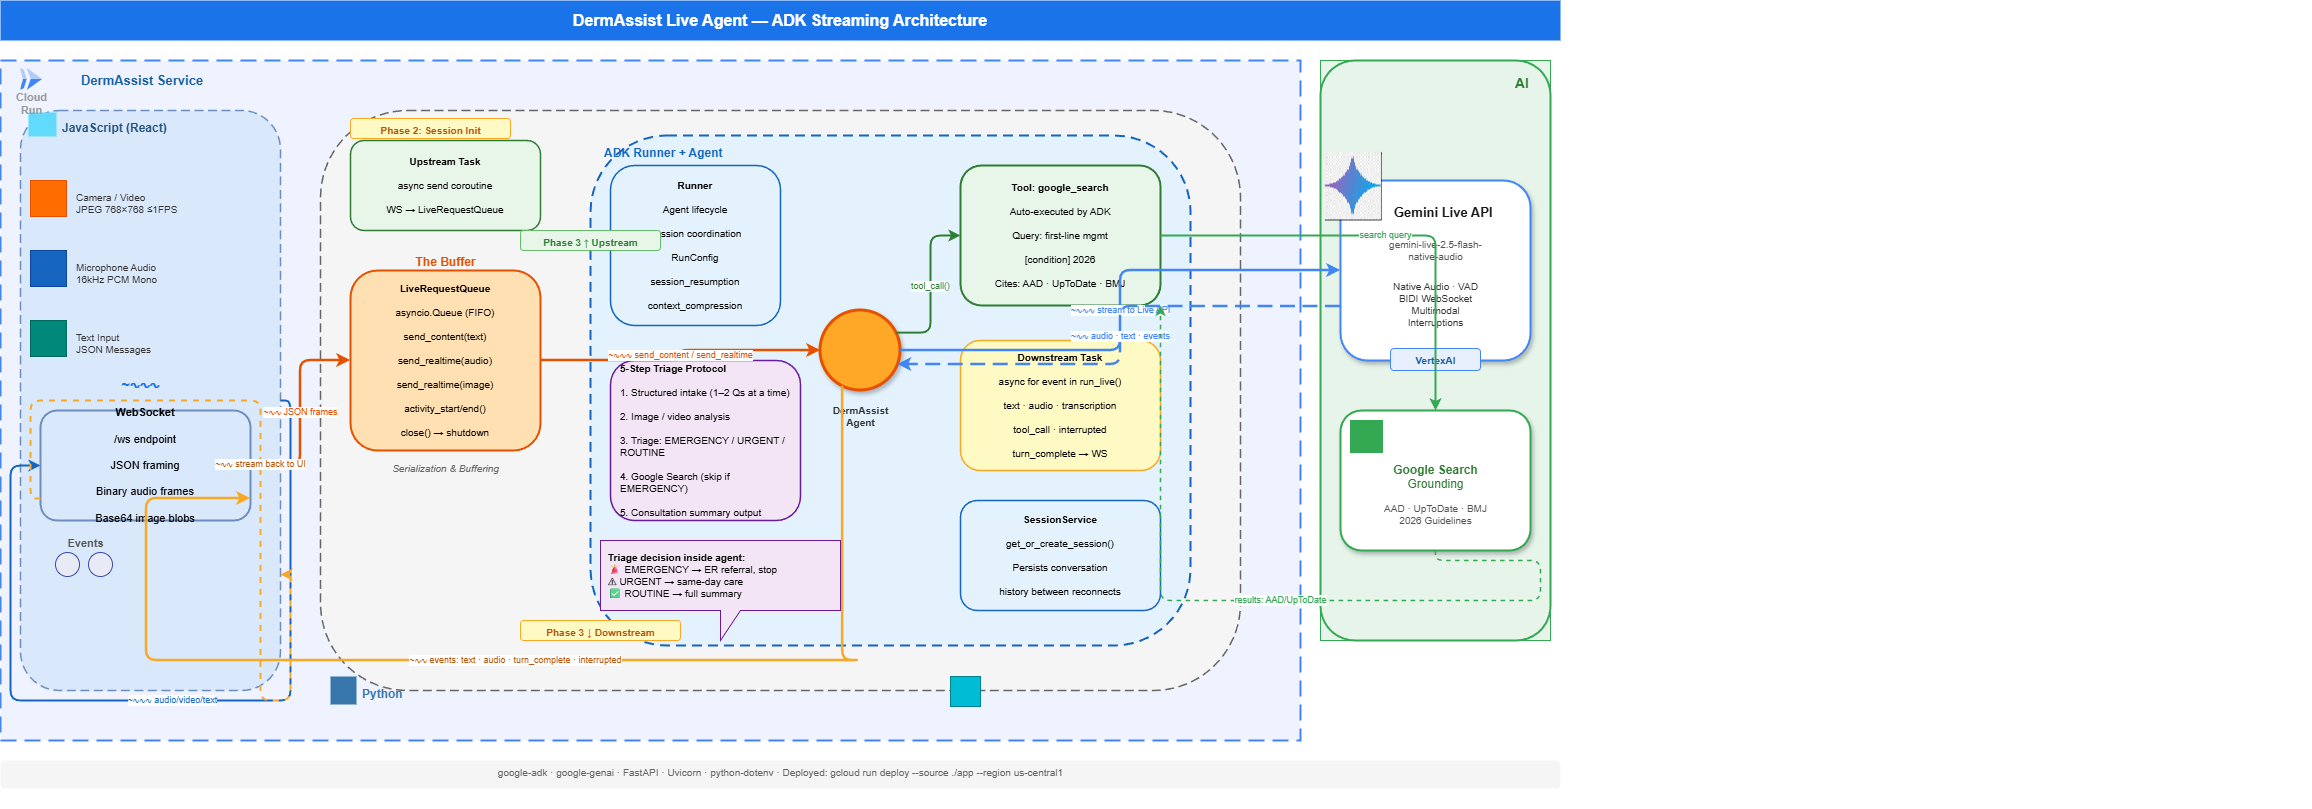
Task: Click the Gemini Live API title
Action: point(1443,212)
